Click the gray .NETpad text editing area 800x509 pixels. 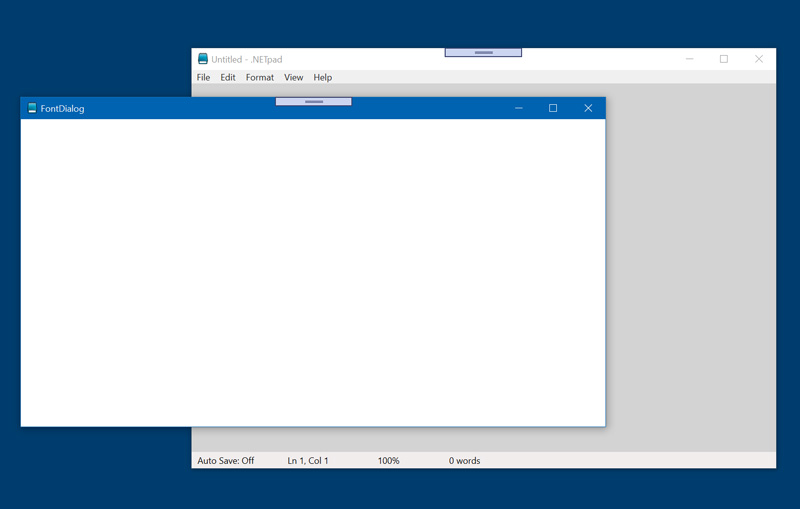(x=690, y=270)
